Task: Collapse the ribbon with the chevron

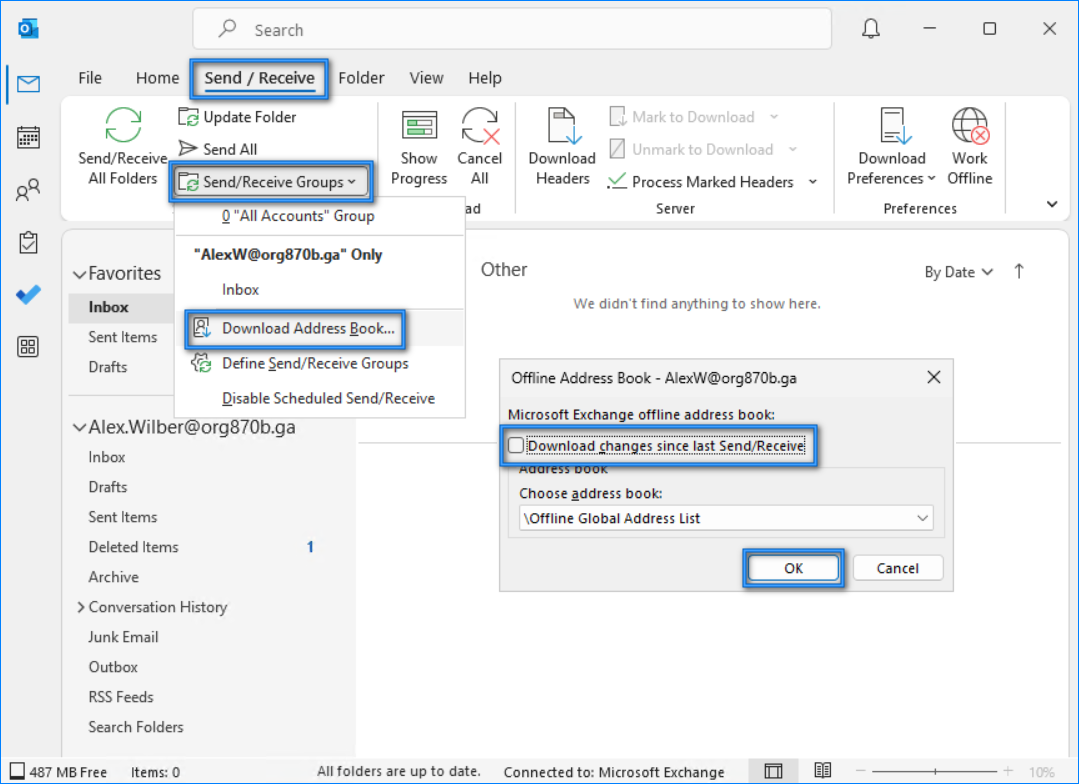Action: pos(1051,204)
